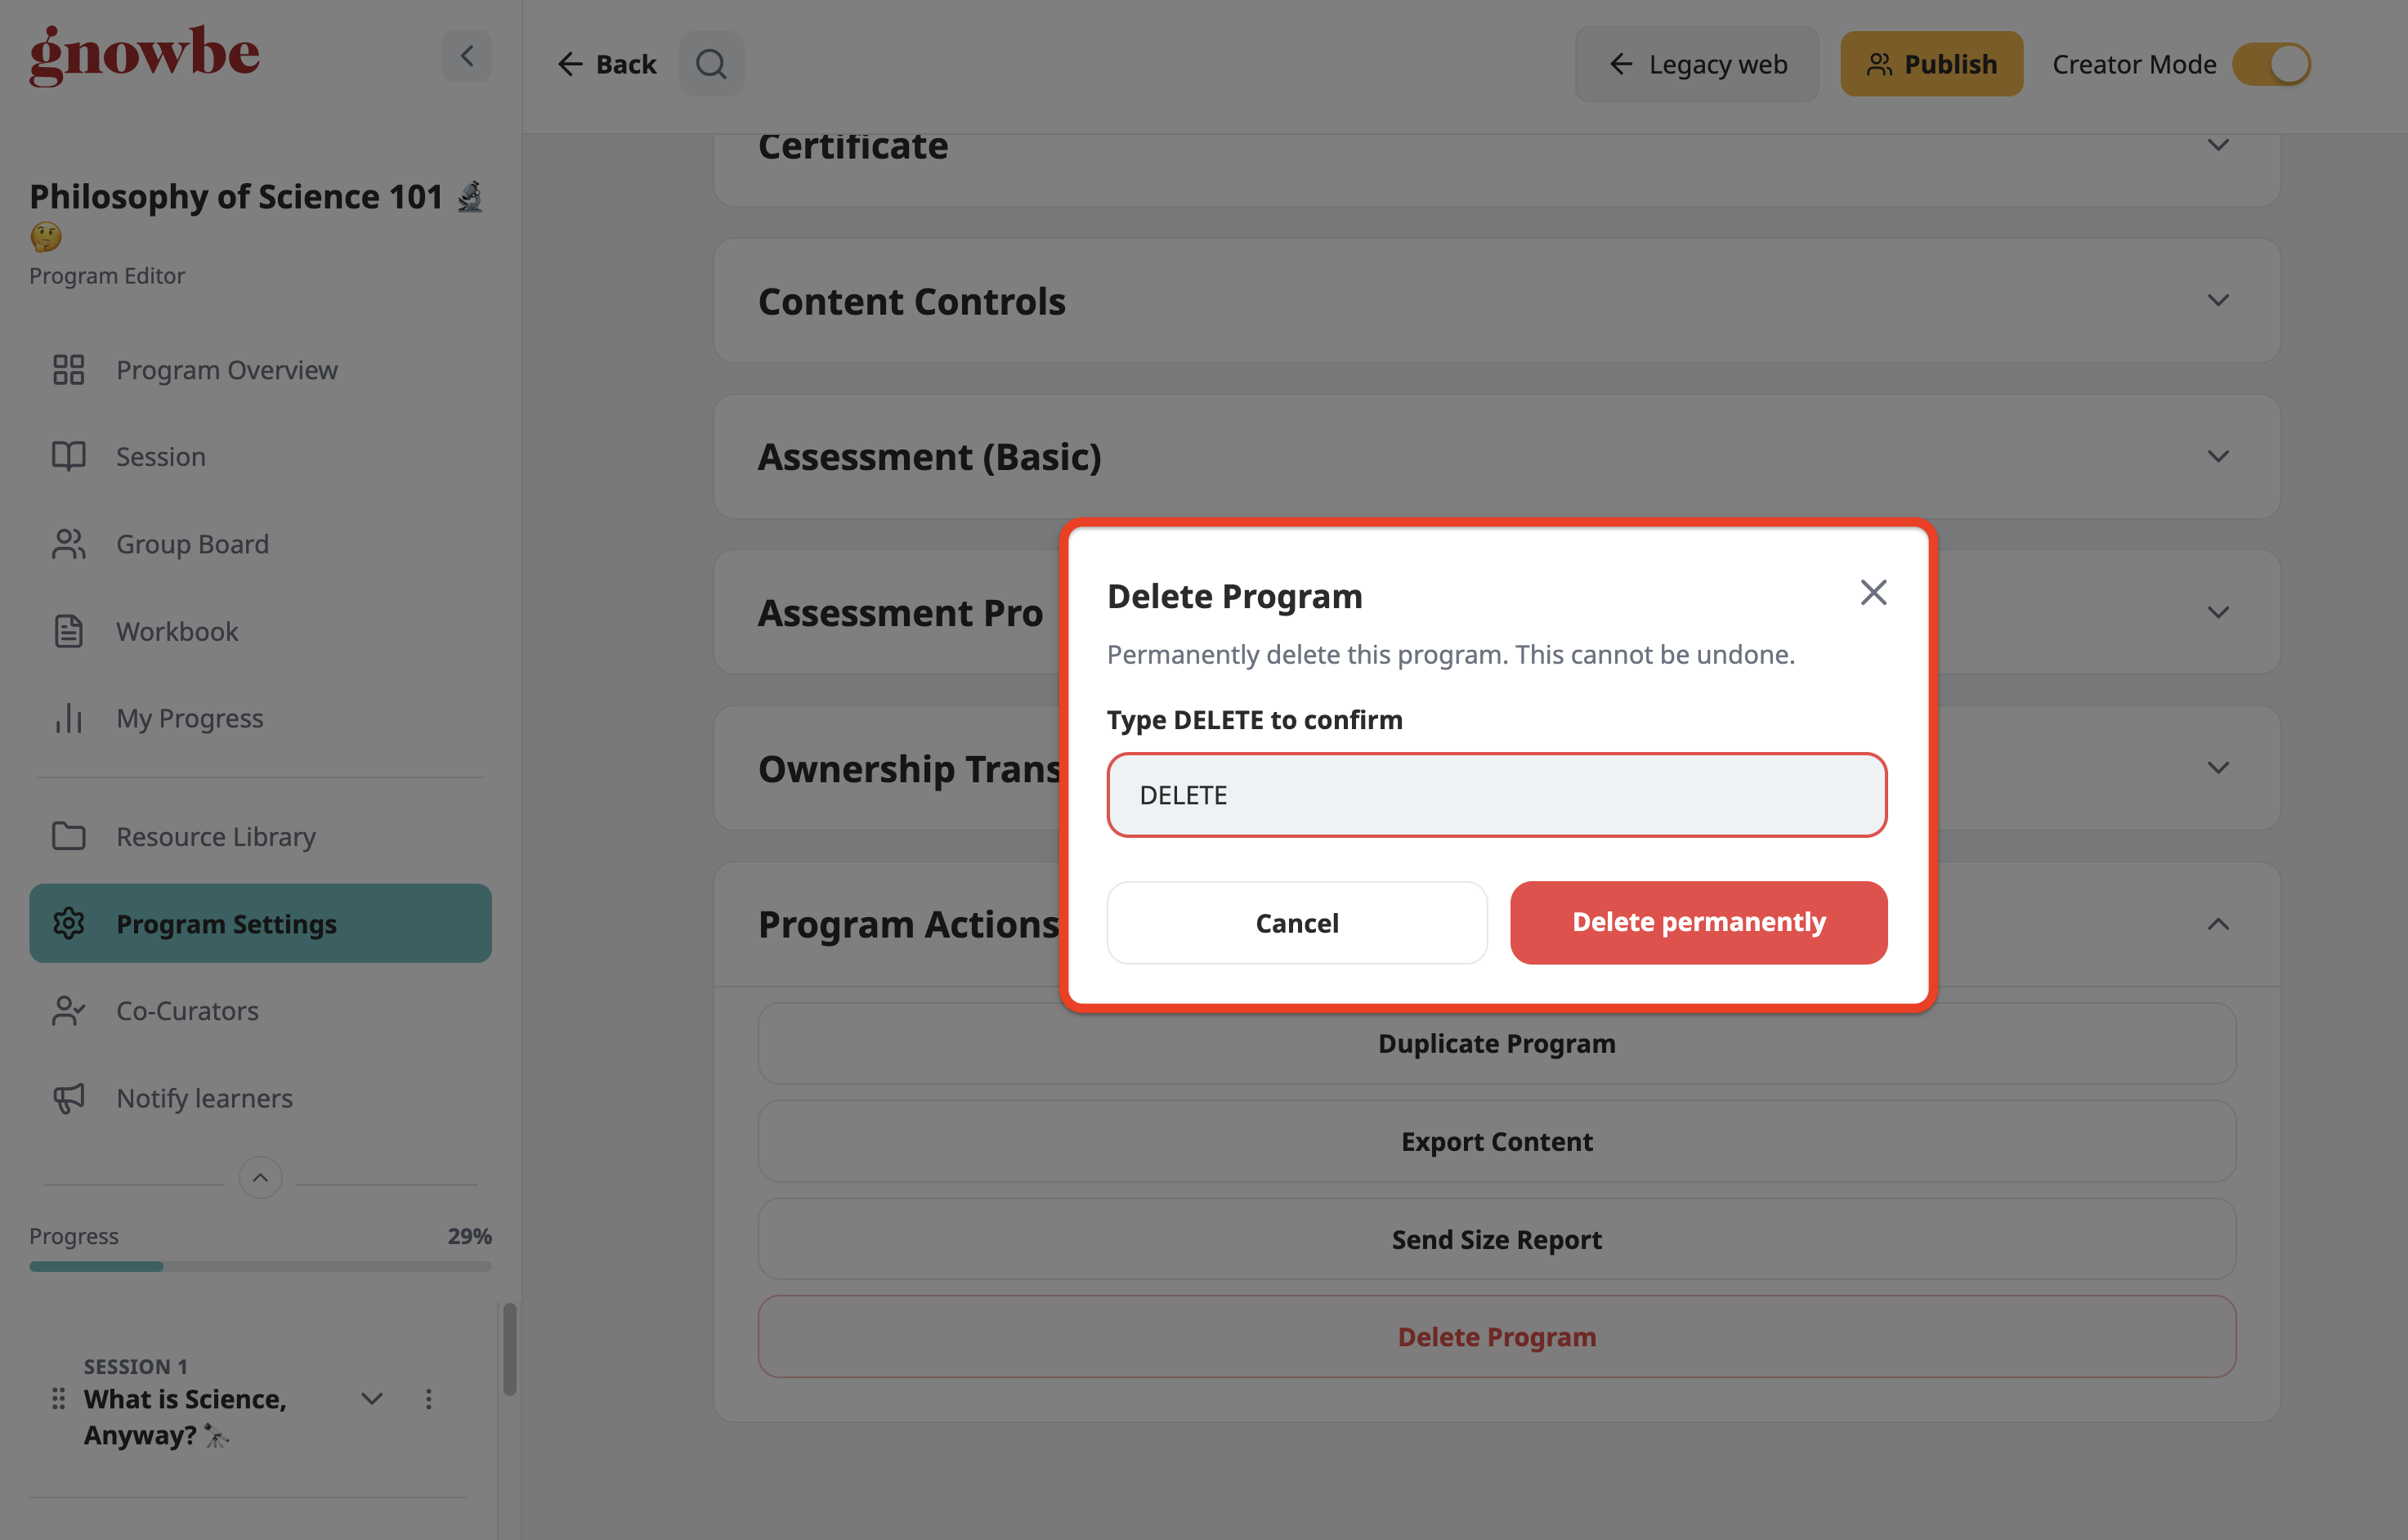Toggle the Creator Mode switch
Image resolution: width=2408 pixels, height=1540 pixels.
[x=2272, y=64]
